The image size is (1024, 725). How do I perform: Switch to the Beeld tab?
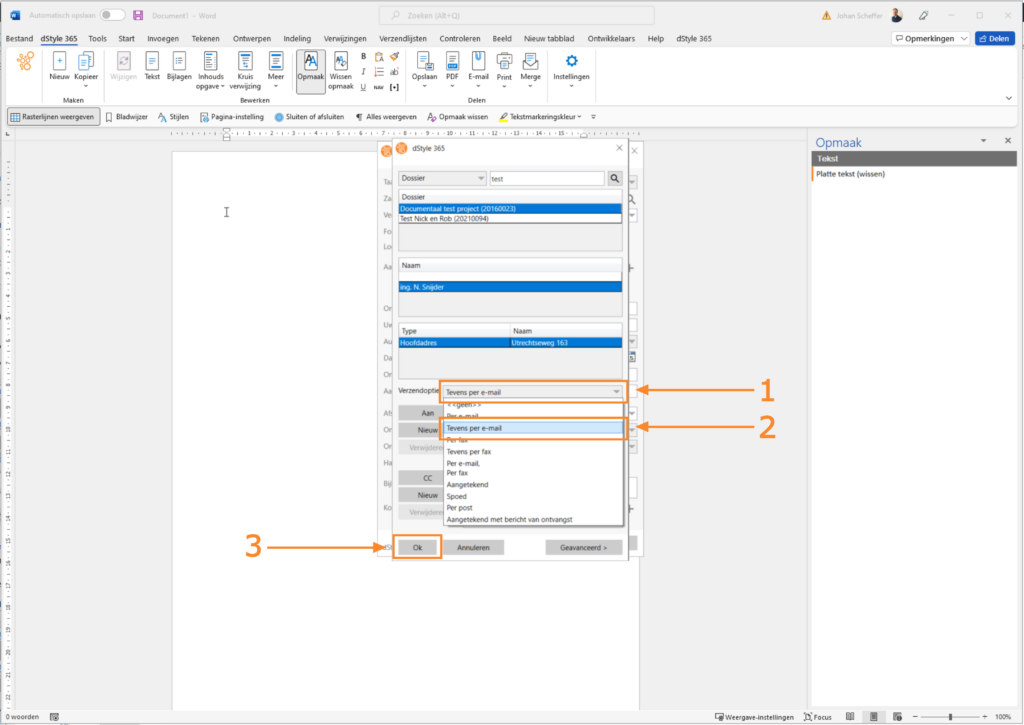pos(502,39)
